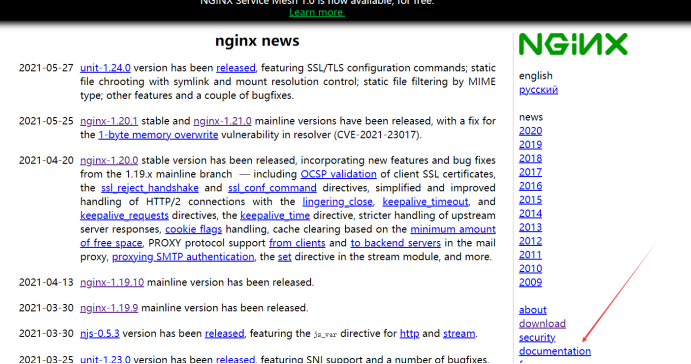
Task: Open the nginx-1.20.1 stable link
Action: coord(109,121)
